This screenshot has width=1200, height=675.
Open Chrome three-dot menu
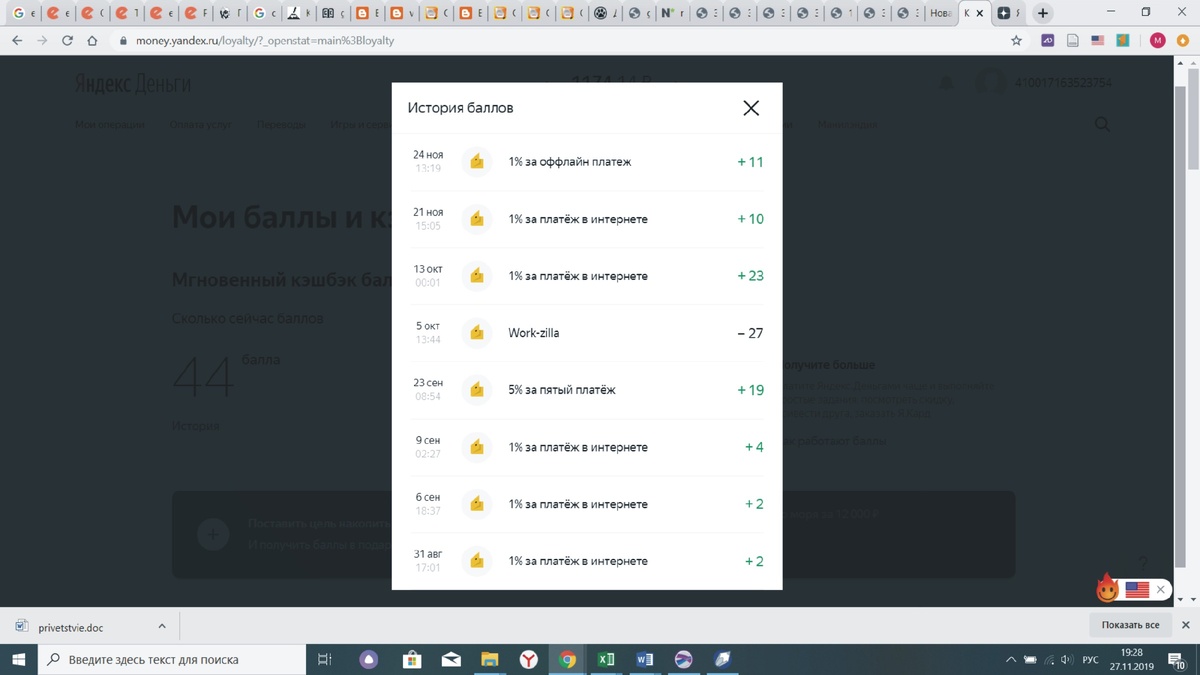(x=1184, y=41)
